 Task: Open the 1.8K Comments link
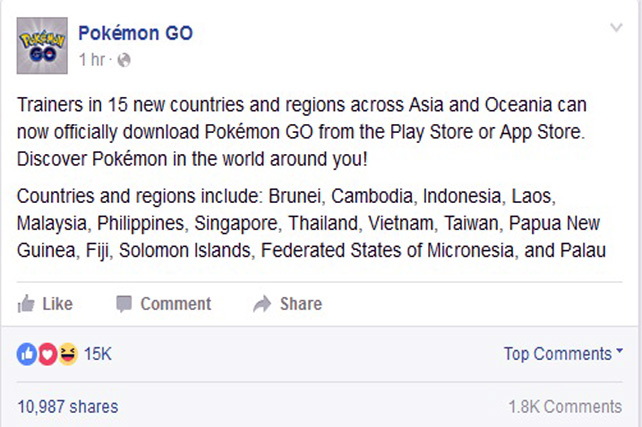click(565, 406)
